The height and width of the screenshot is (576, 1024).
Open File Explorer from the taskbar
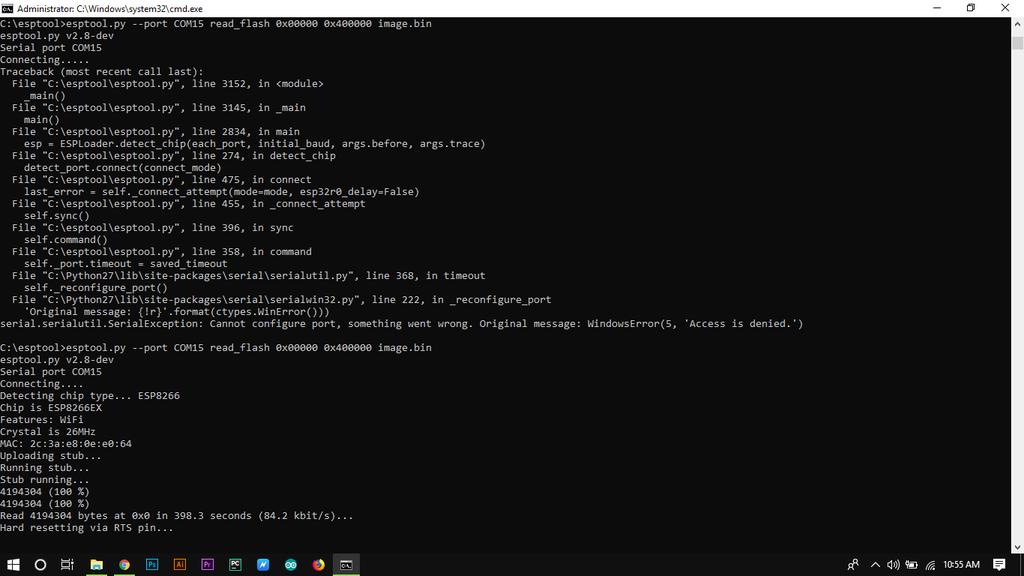96,564
